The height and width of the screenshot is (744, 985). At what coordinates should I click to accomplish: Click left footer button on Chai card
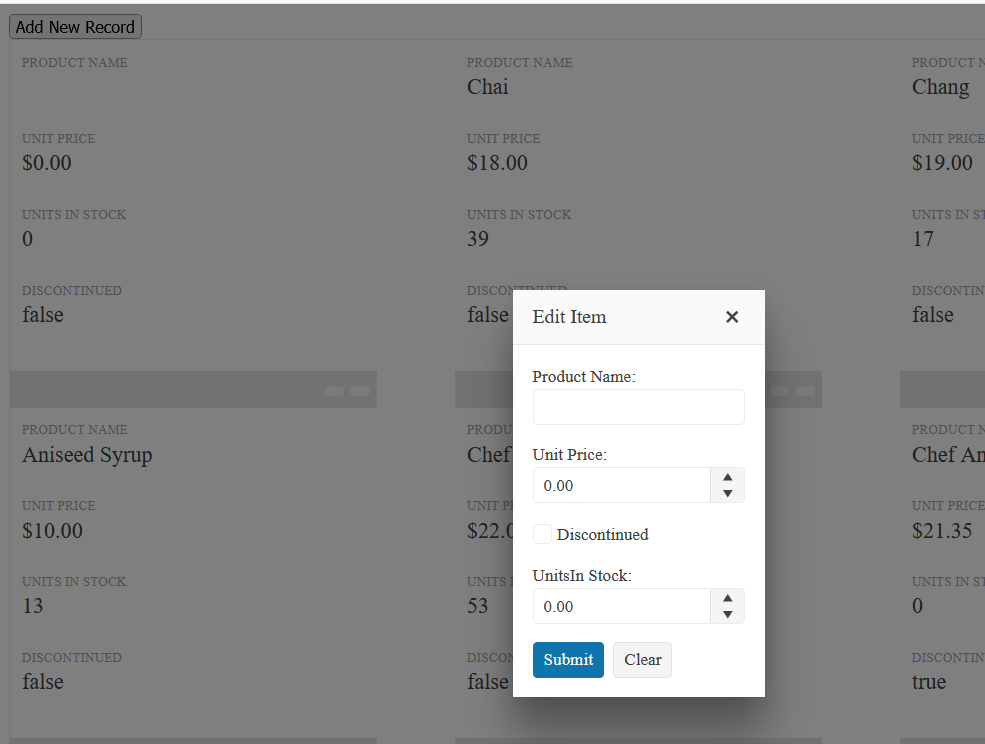pyautogui.click(x=779, y=391)
